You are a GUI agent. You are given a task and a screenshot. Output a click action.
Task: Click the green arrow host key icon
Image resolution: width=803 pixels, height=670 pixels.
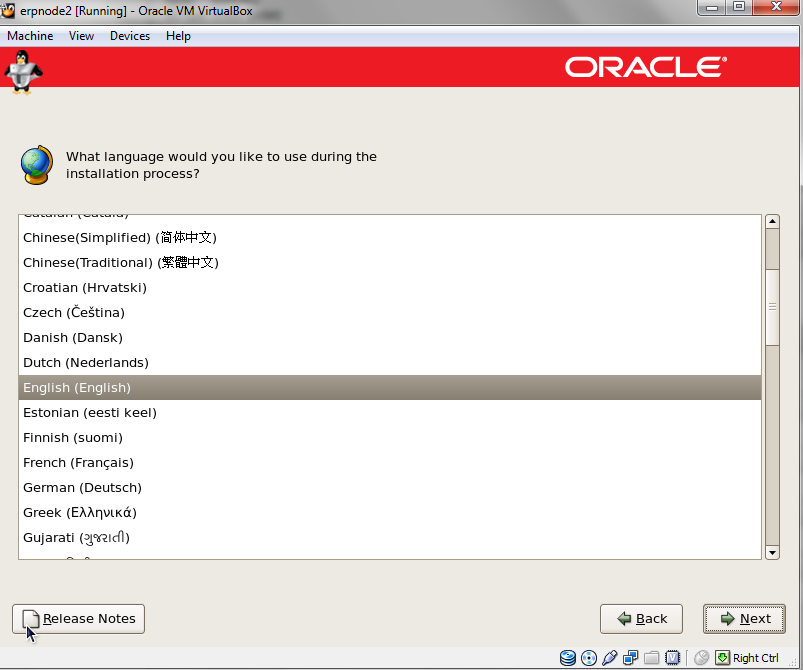coord(722,658)
